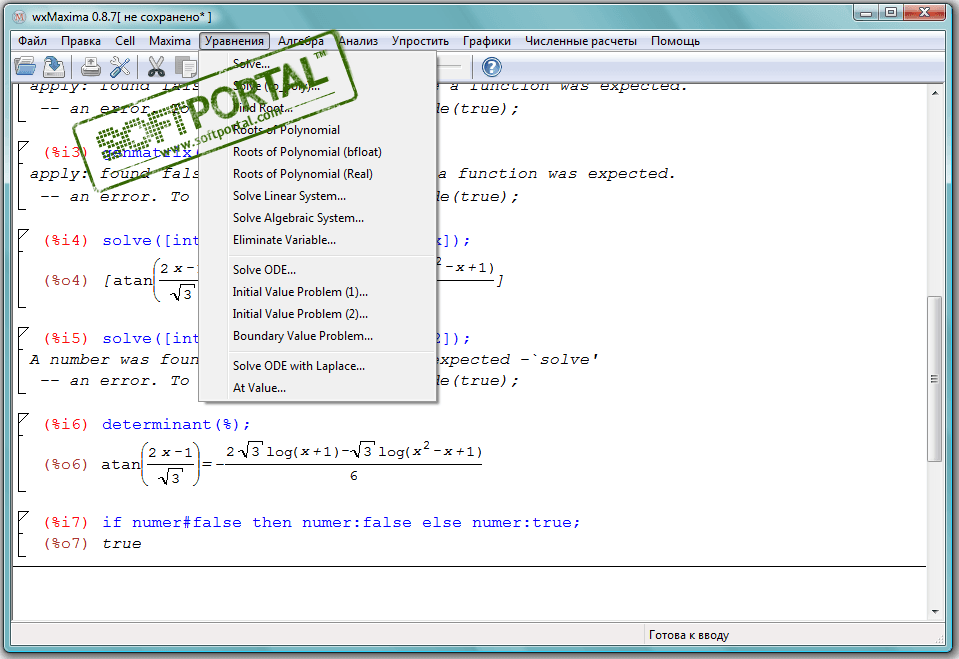The height and width of the screenshot is (659, 959).
Task: Open the Упростить menu
Action: (420, 41)
